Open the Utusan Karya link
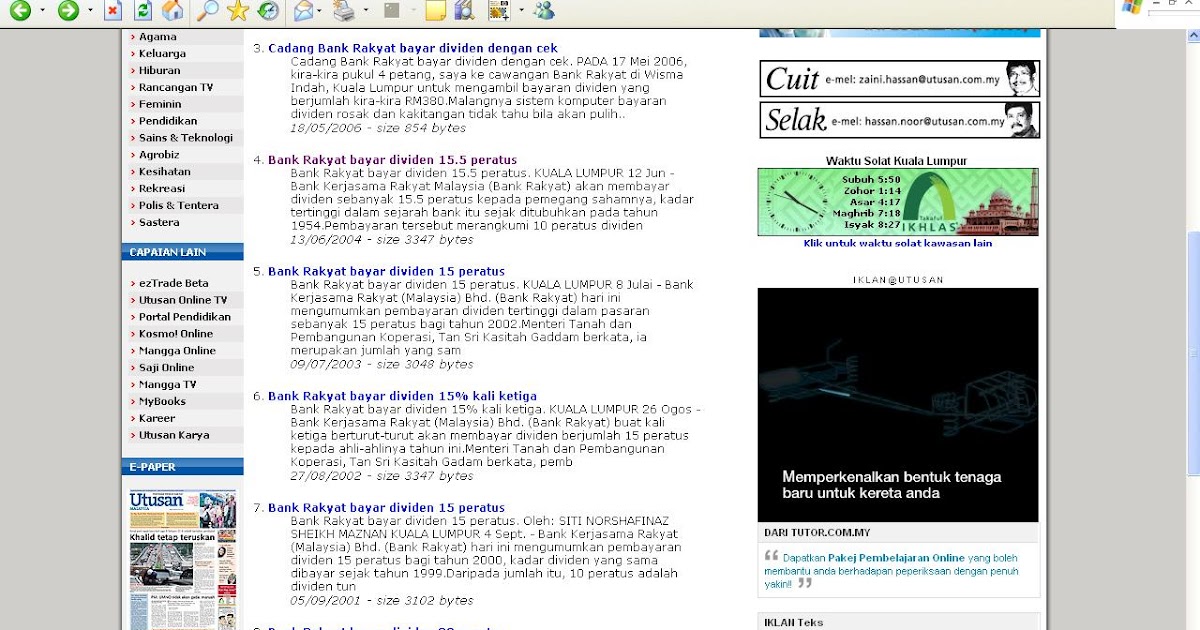This screenshot has width=1200, height=630. [174, 436]
